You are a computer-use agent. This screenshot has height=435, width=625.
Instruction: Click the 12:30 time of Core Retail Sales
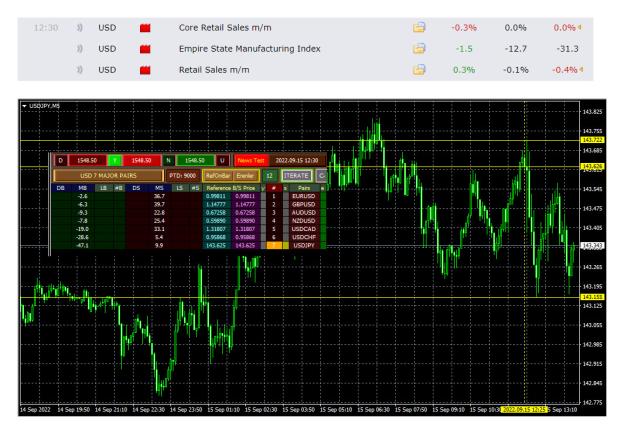click(x=46, y=28)
